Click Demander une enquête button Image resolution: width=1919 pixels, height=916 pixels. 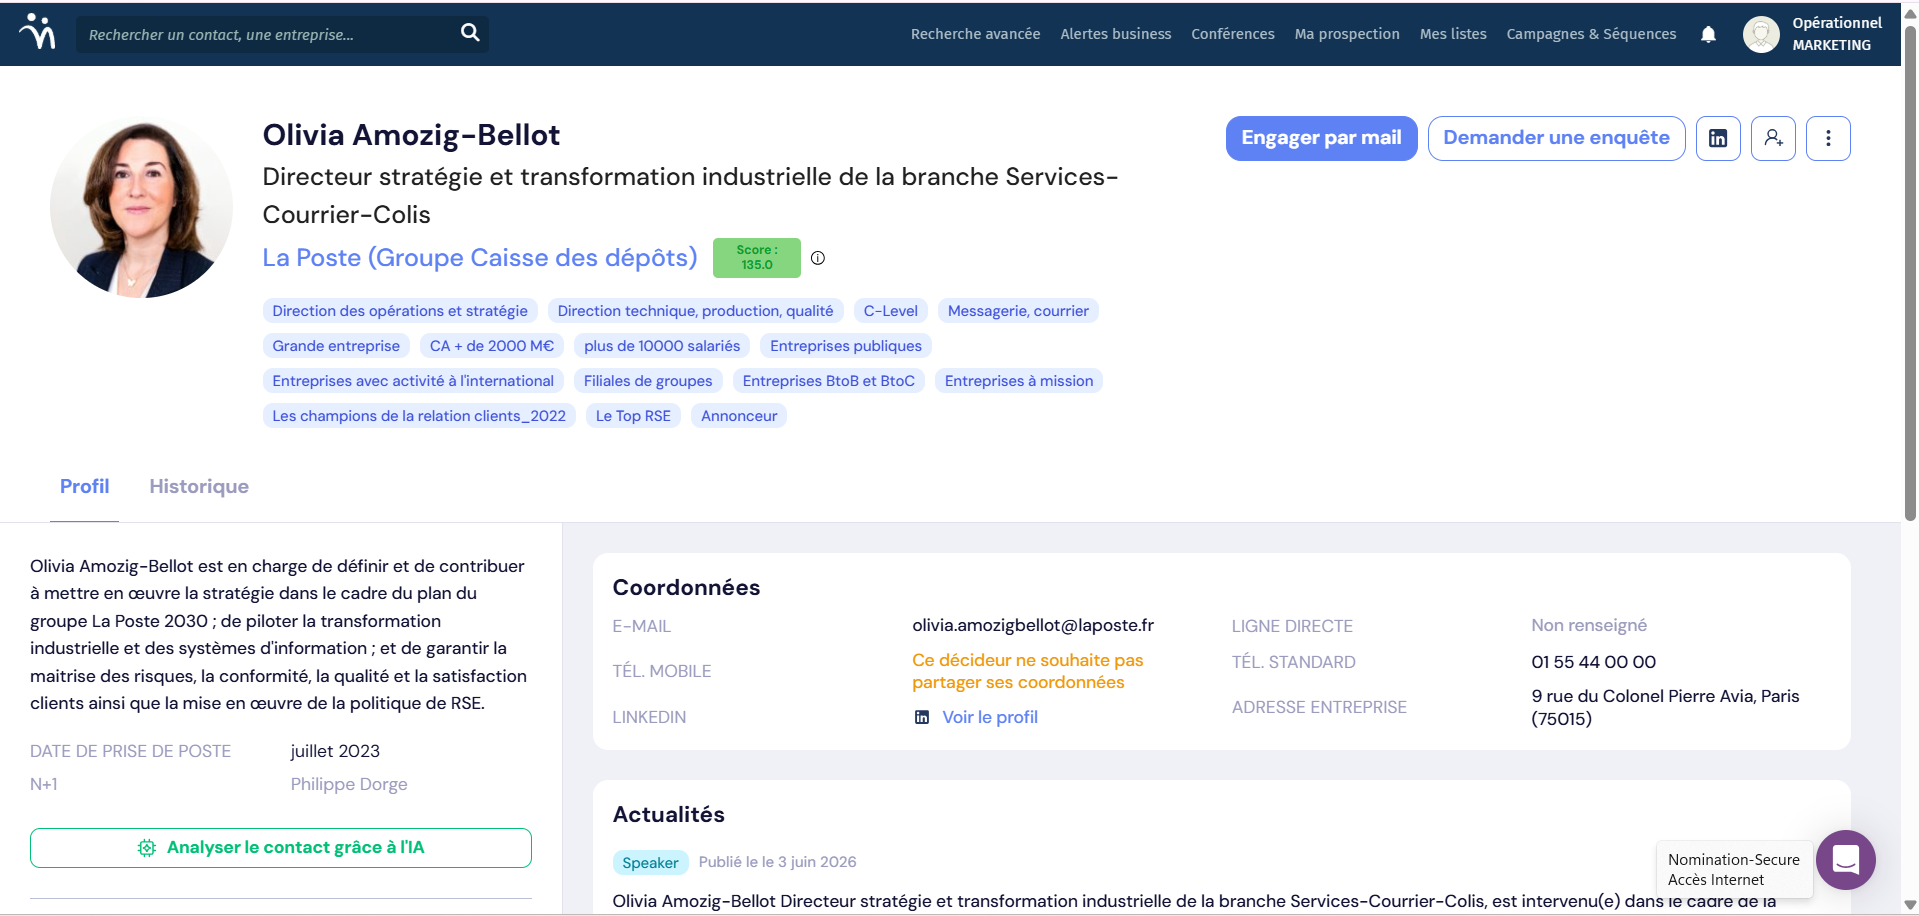click(1556, 138)
